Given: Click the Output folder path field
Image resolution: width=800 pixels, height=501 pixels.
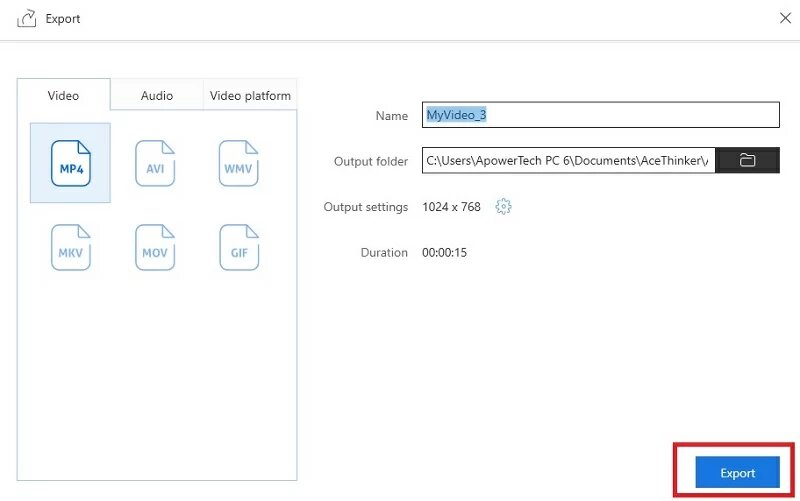Looking at the screenshot, I should click(568, 160).
